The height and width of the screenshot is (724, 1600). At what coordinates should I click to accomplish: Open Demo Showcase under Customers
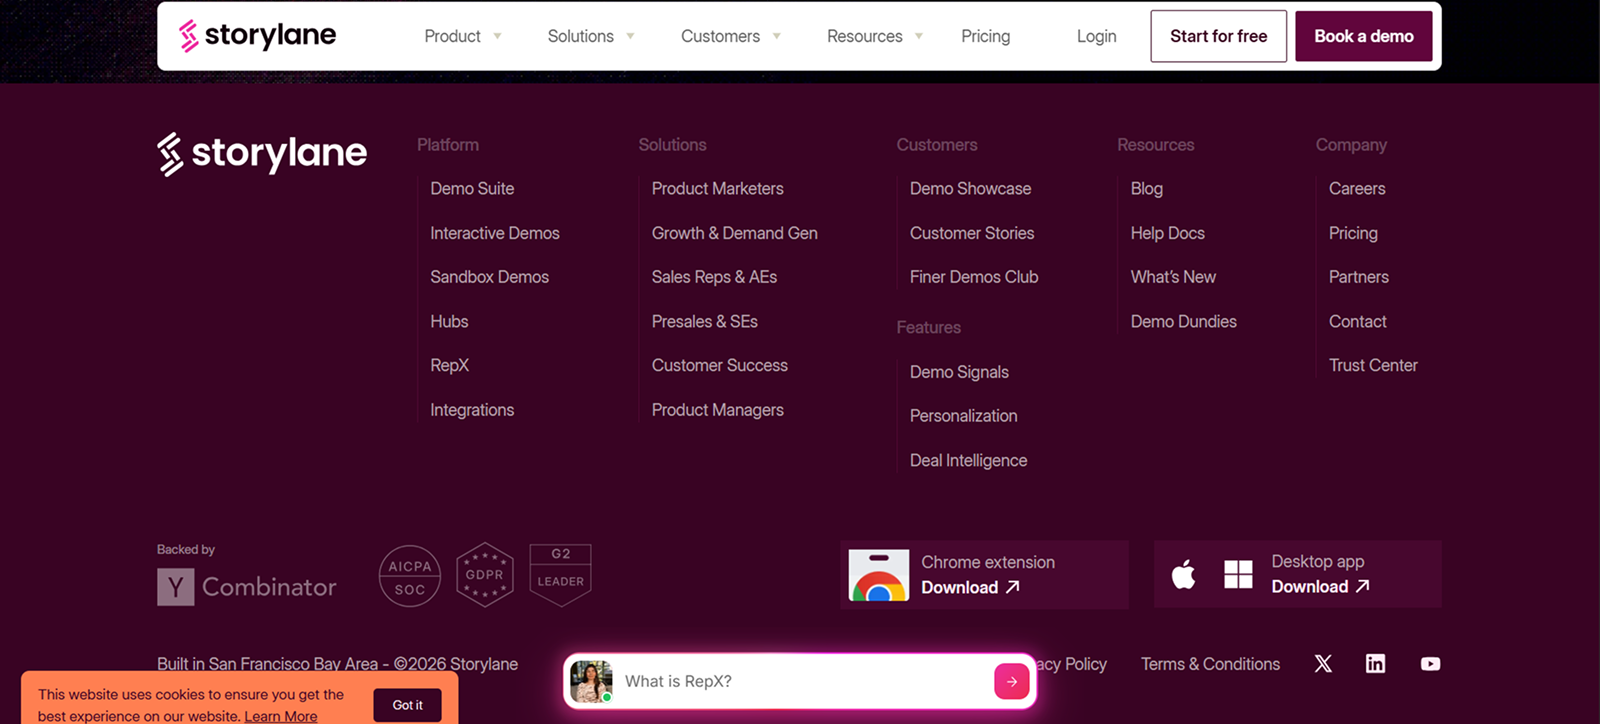(x=970, y=189)
